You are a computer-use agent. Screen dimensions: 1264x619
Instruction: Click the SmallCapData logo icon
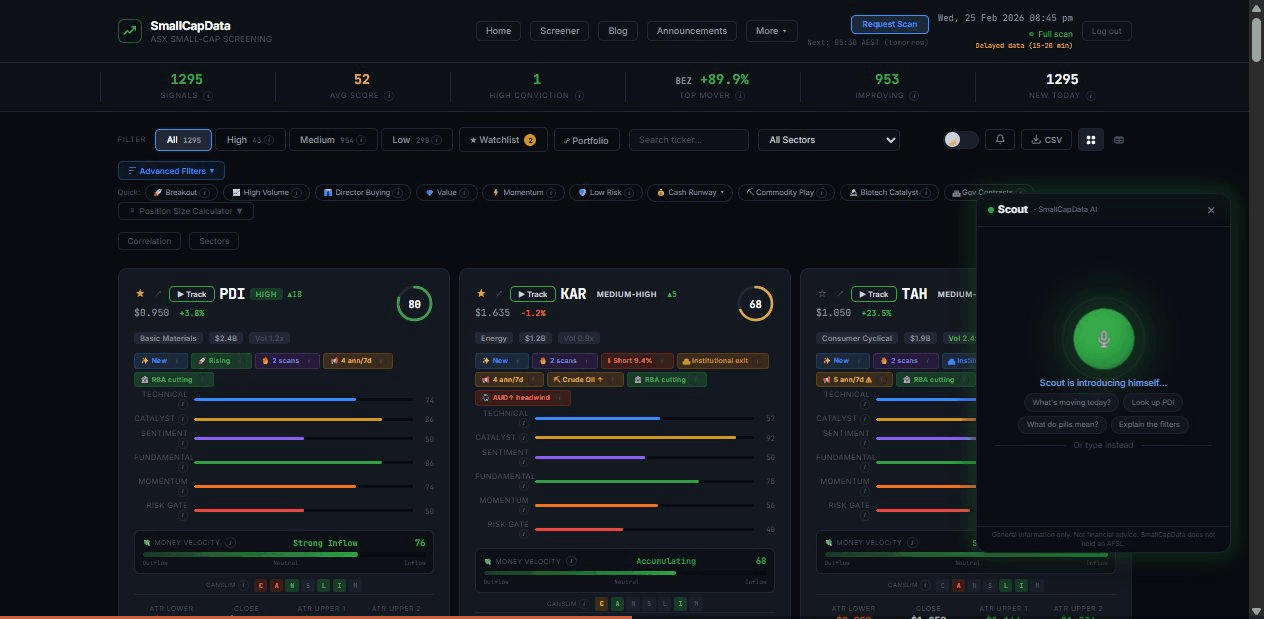(129, 31)
